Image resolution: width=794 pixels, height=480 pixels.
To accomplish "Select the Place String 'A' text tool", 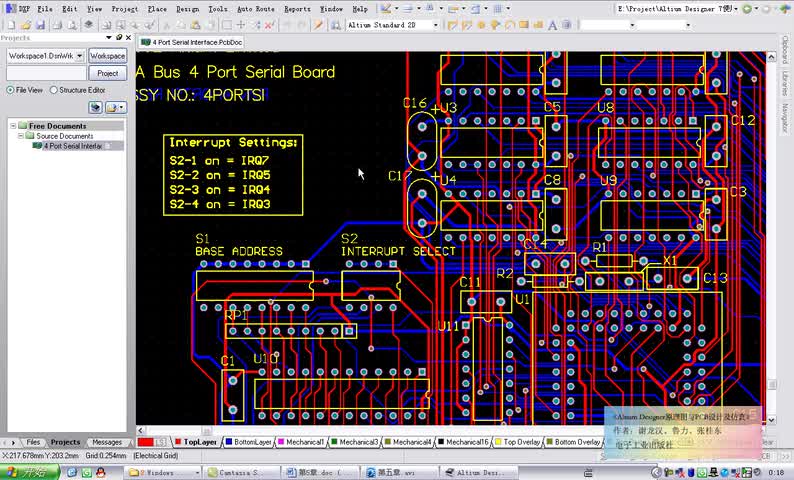I will coord(552,25).
